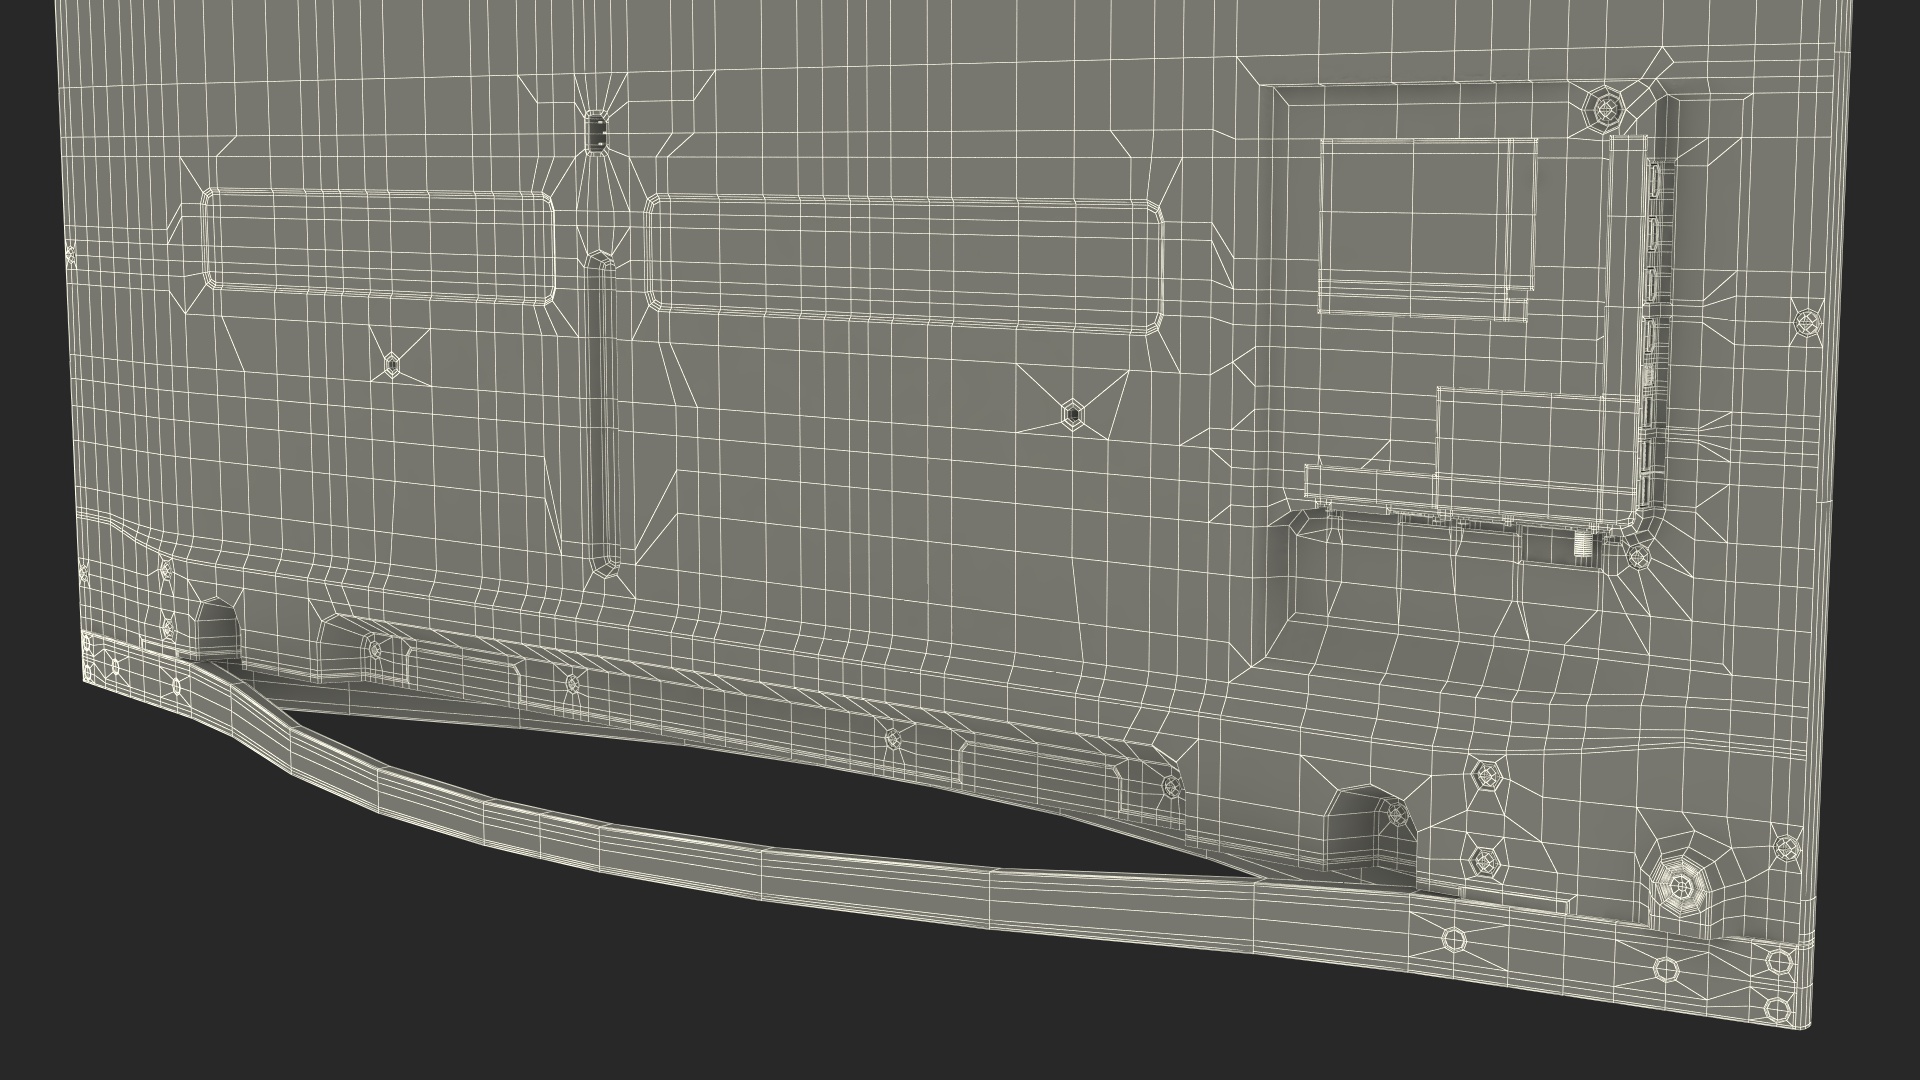Select the hexagonal screw hole below the left panel
1920x1080 pixels.
[x=390, y=366]
